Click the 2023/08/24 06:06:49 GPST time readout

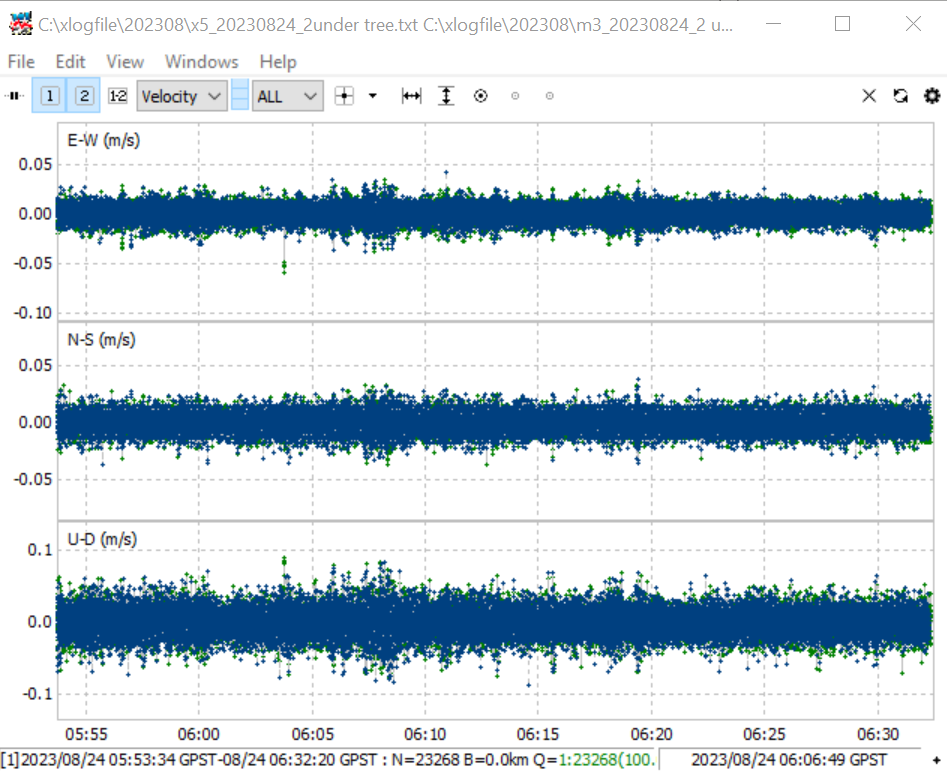point(789,760)
